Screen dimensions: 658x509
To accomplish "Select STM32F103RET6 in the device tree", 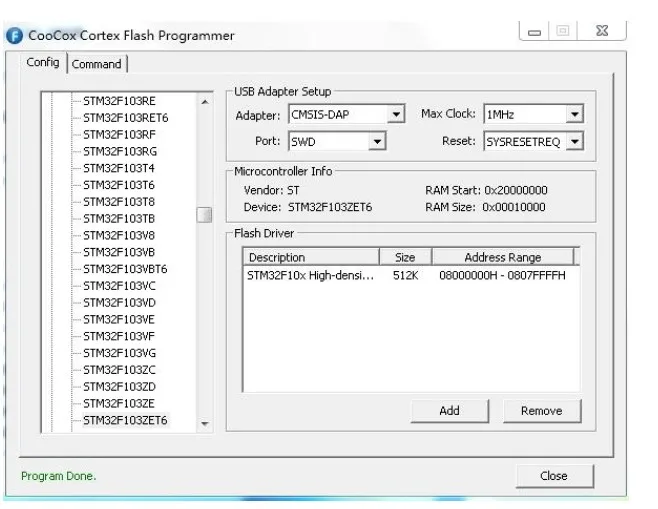I will pos(125,118).
